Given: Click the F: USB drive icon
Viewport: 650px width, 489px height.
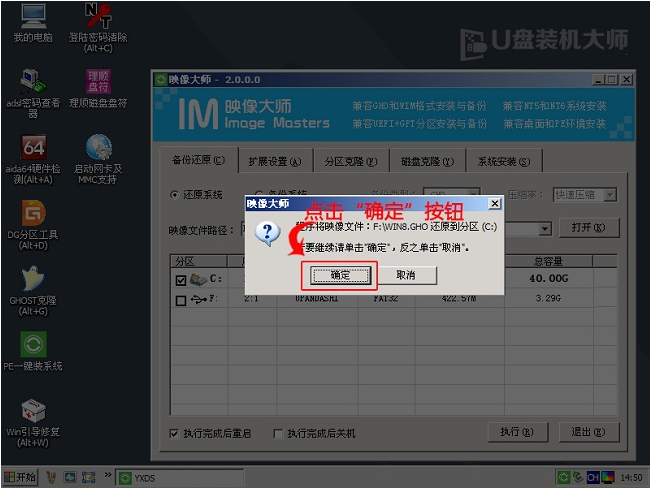Looking at the screenshot, I should 199,299.
